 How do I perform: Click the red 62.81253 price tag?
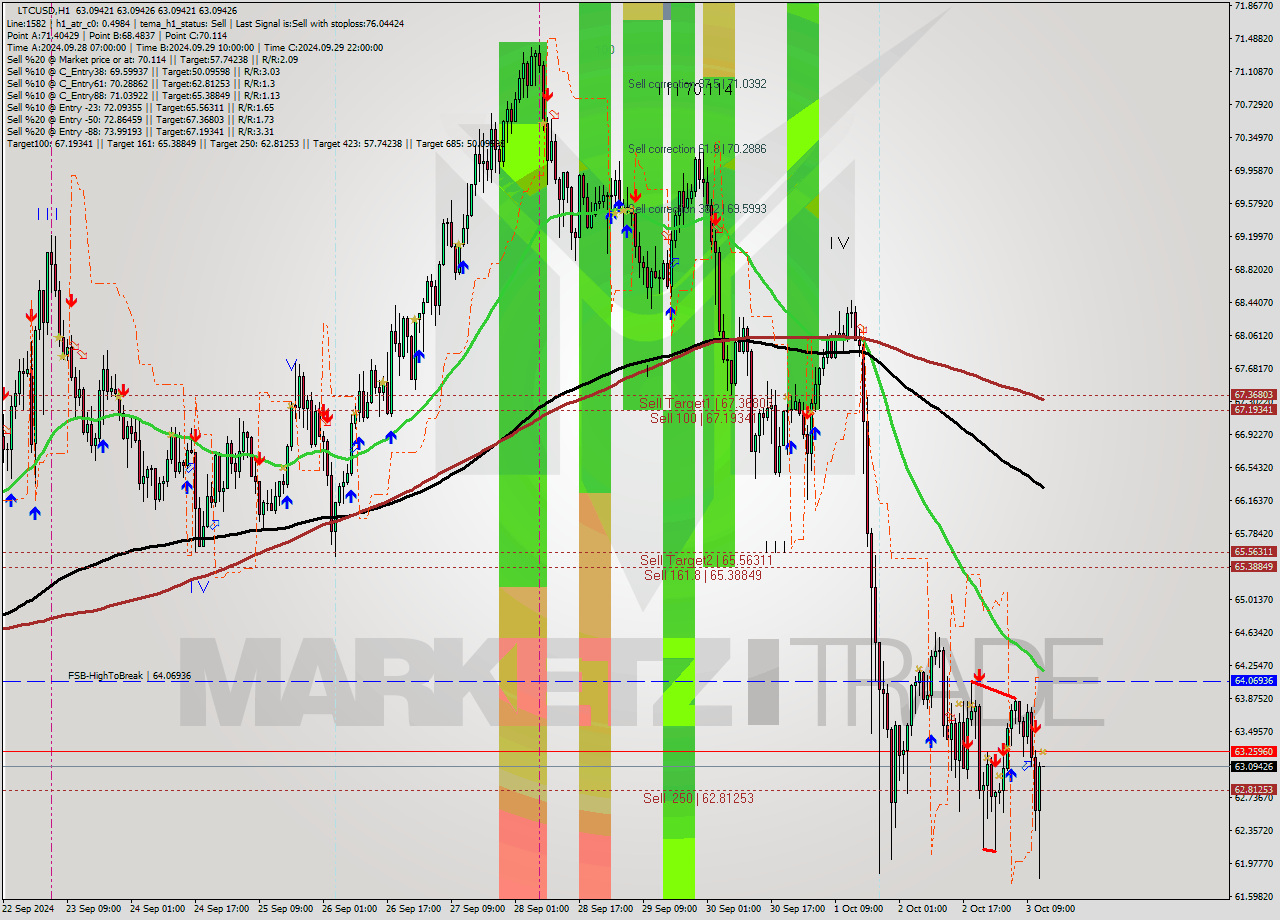1253,790
